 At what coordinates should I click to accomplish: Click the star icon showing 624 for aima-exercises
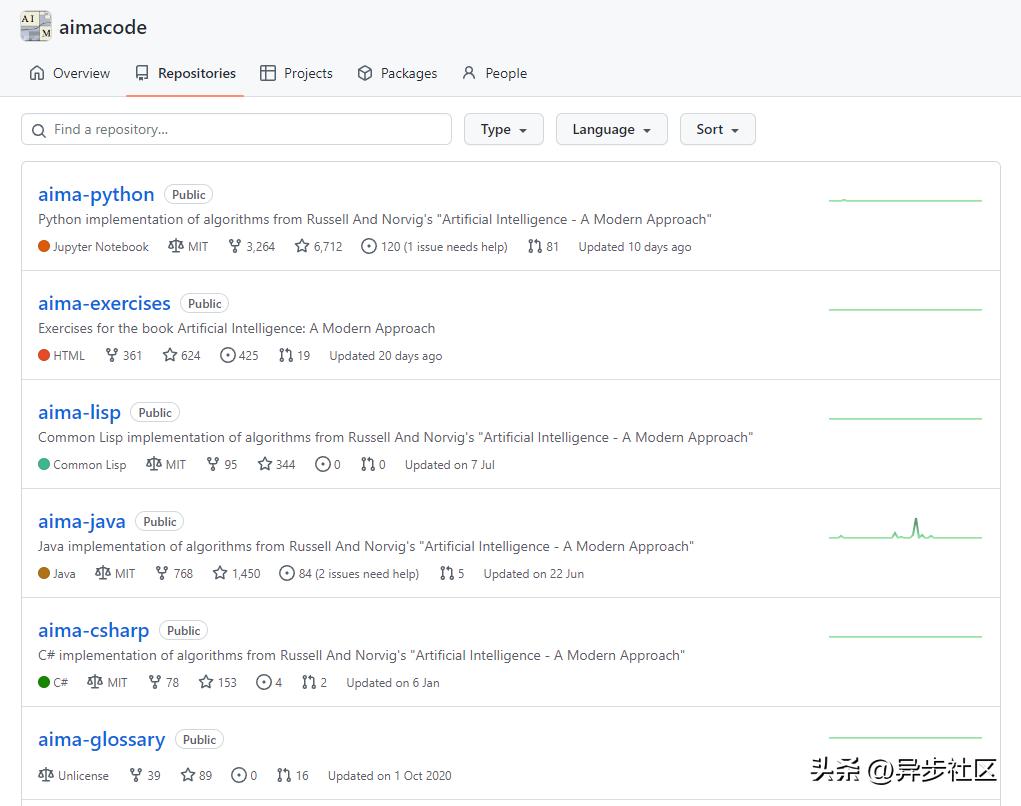tap(170, 355)
